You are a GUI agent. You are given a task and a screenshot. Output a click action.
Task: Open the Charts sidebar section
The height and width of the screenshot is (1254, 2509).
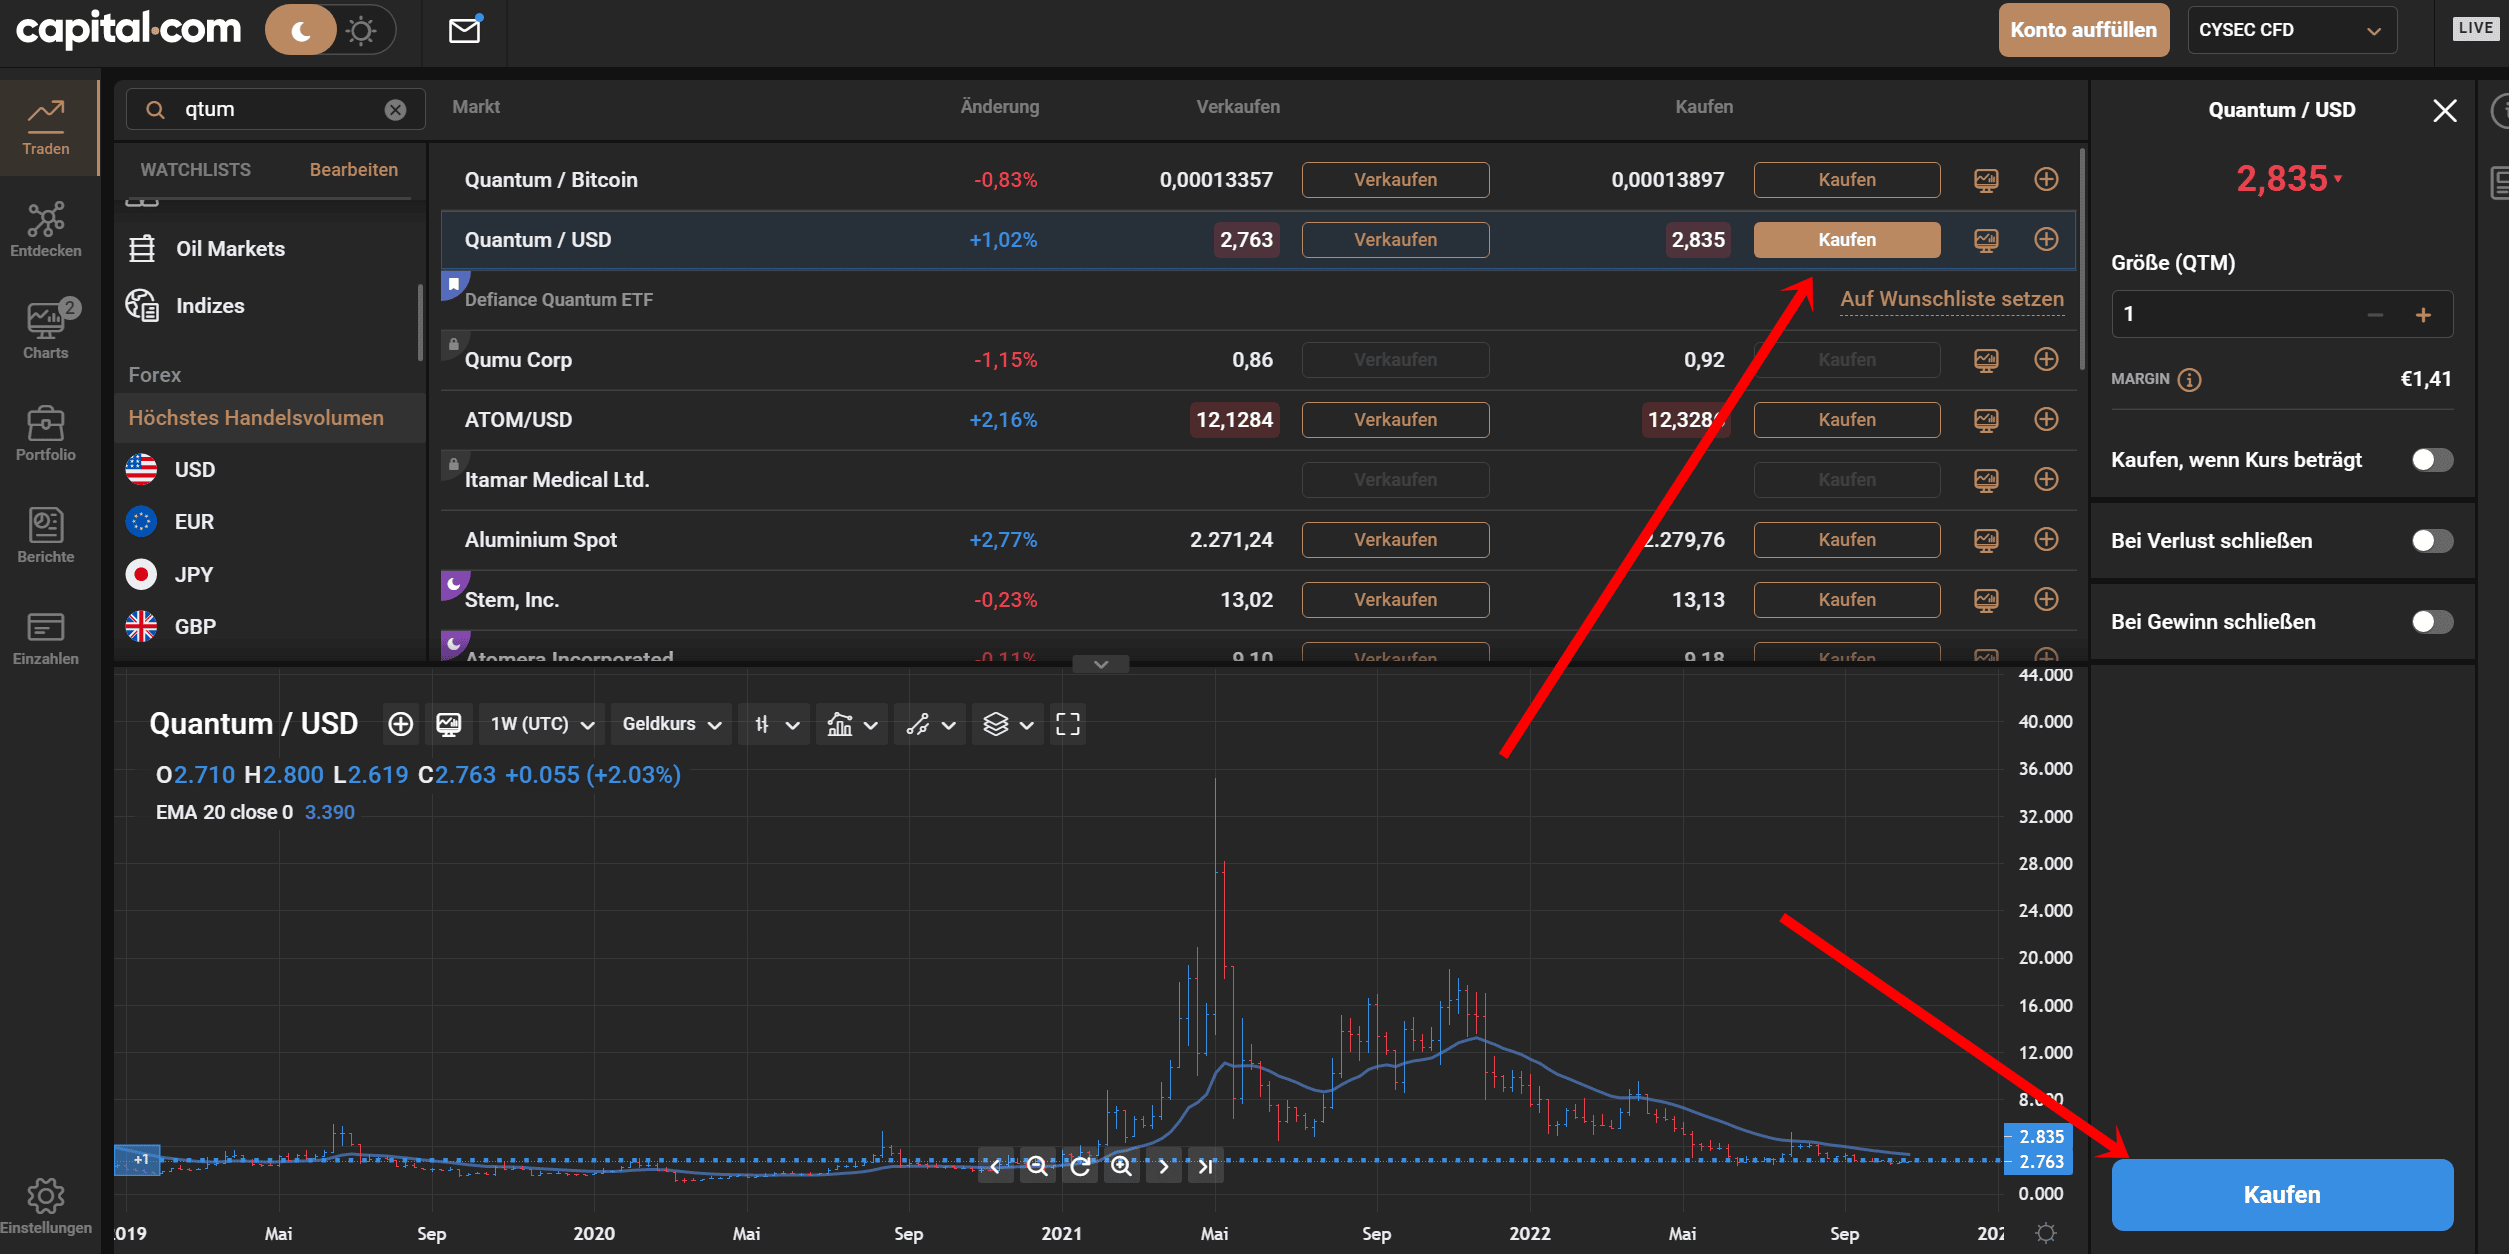pyautogui.click(x=46, y=330)
